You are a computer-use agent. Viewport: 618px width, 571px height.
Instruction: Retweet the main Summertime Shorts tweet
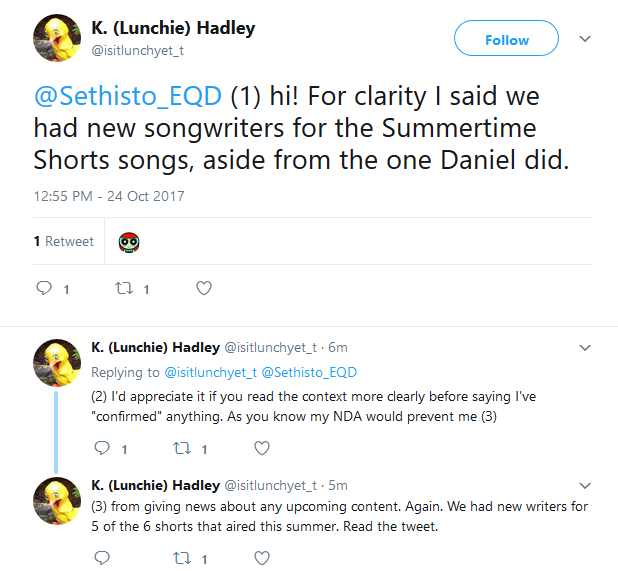click(x=124, y=289)
